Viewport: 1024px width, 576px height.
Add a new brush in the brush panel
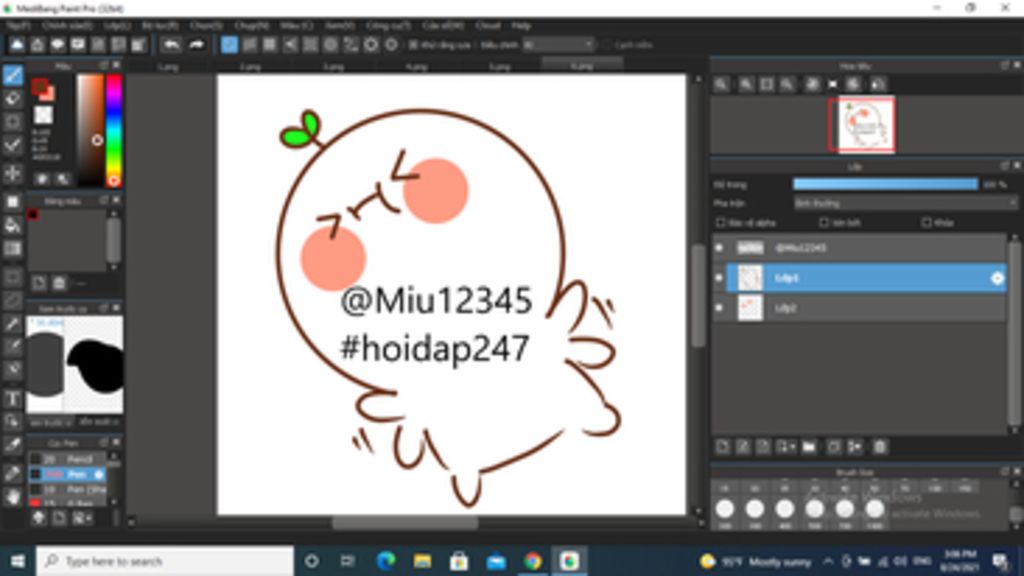[59, 518]
